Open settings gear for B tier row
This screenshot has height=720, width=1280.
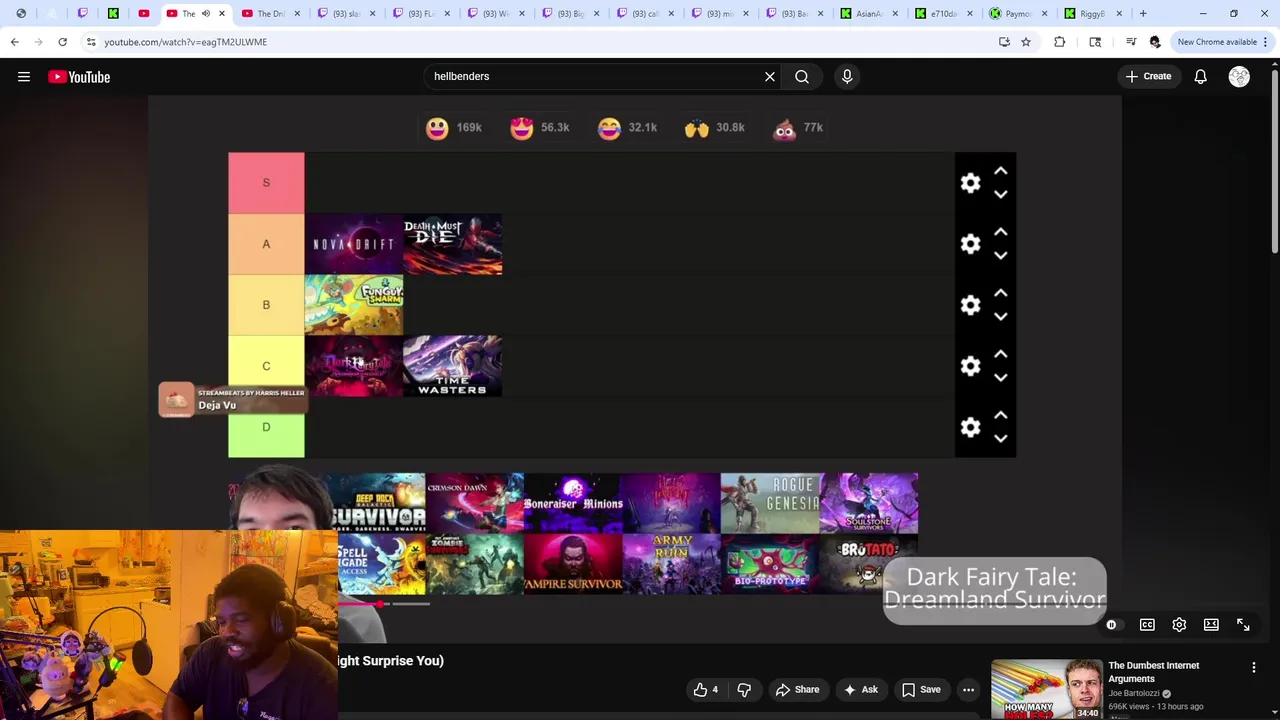[x=970, y=305]
